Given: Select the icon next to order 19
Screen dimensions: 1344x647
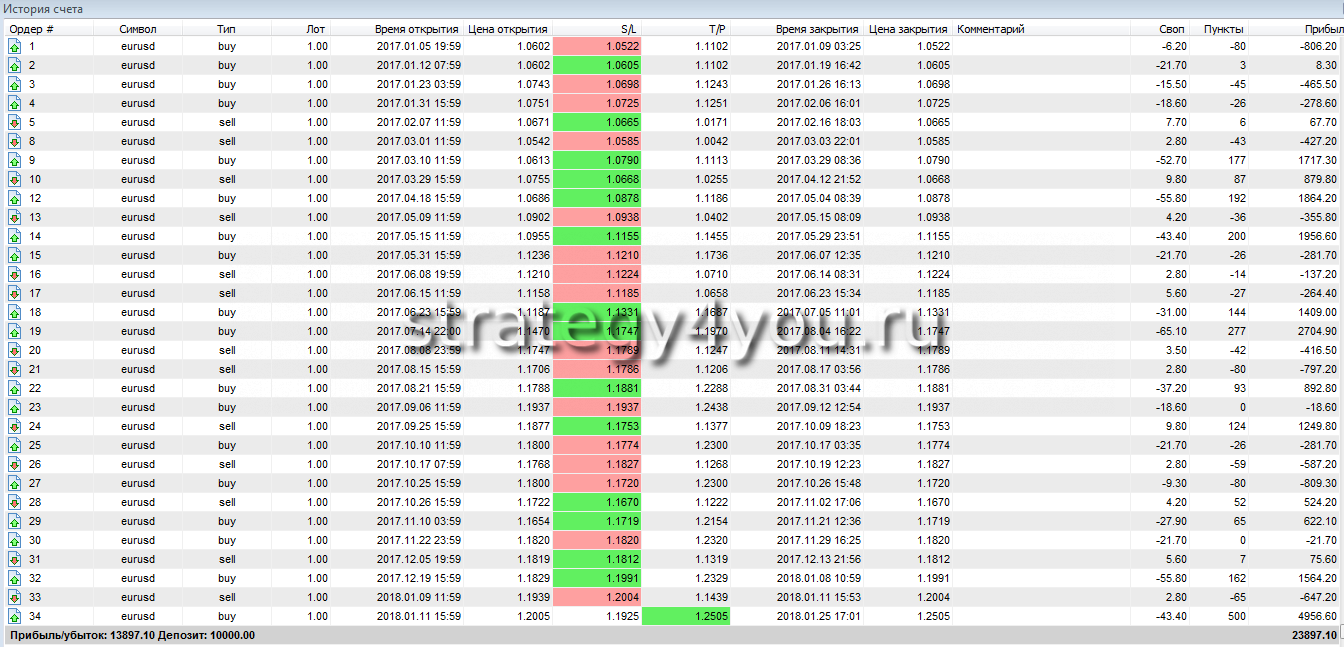Looking at the screenshot, I should [x=15, y=331].
